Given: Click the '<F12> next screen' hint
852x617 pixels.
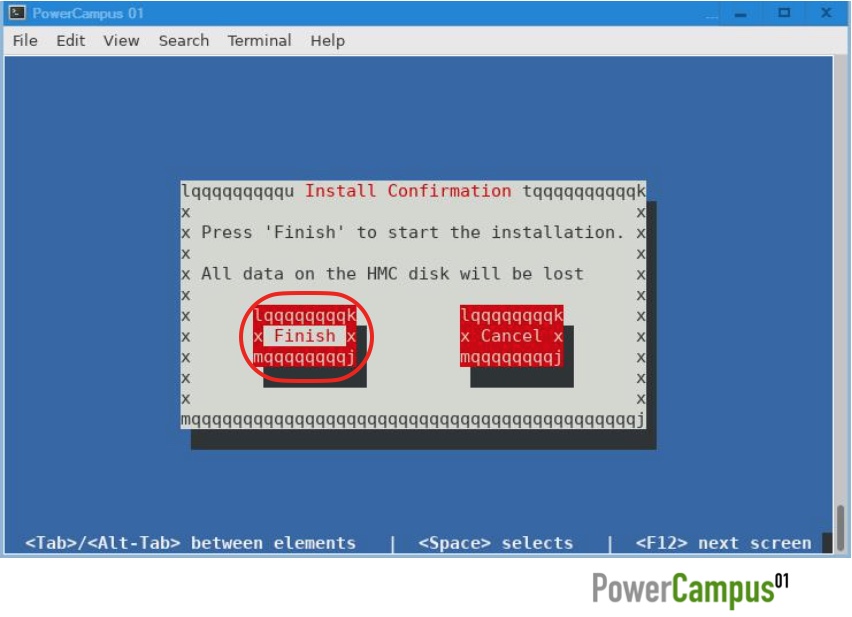Looking at the screenshot, I should pos(723,543).
